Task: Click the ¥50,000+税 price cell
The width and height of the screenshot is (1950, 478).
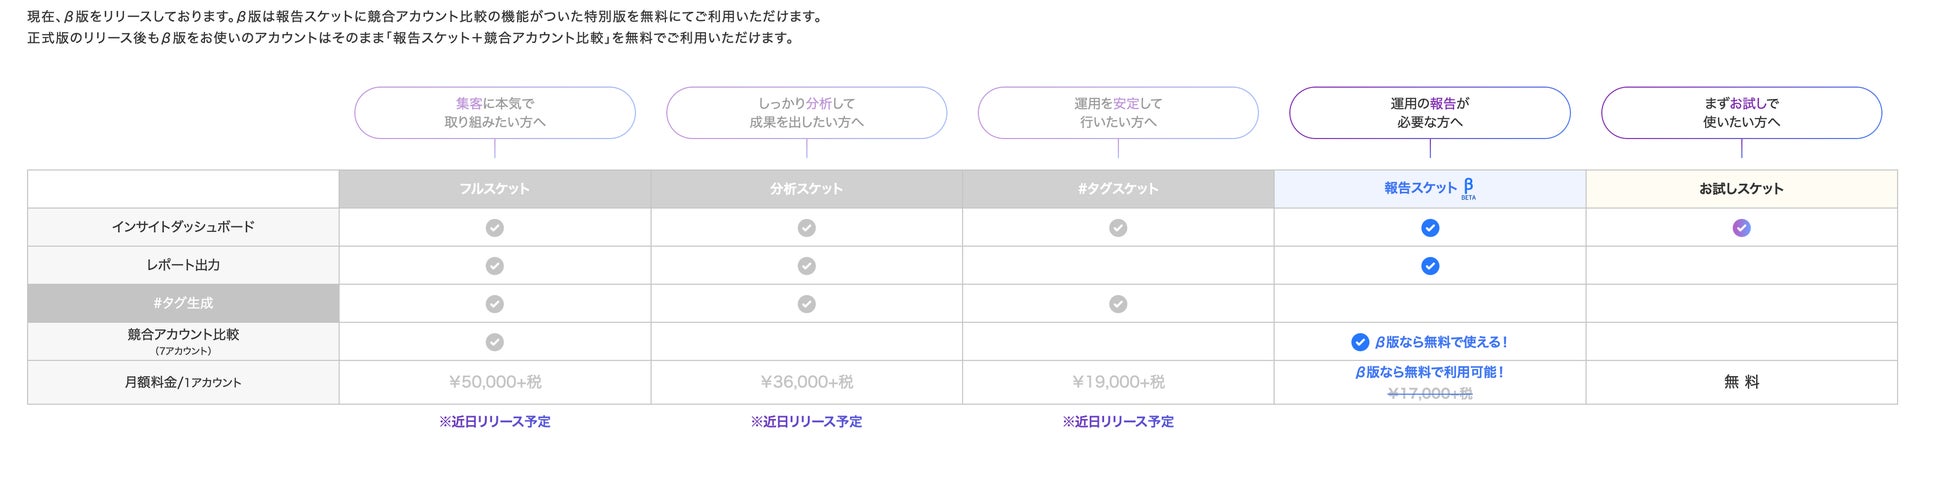Action: [494, 382]
